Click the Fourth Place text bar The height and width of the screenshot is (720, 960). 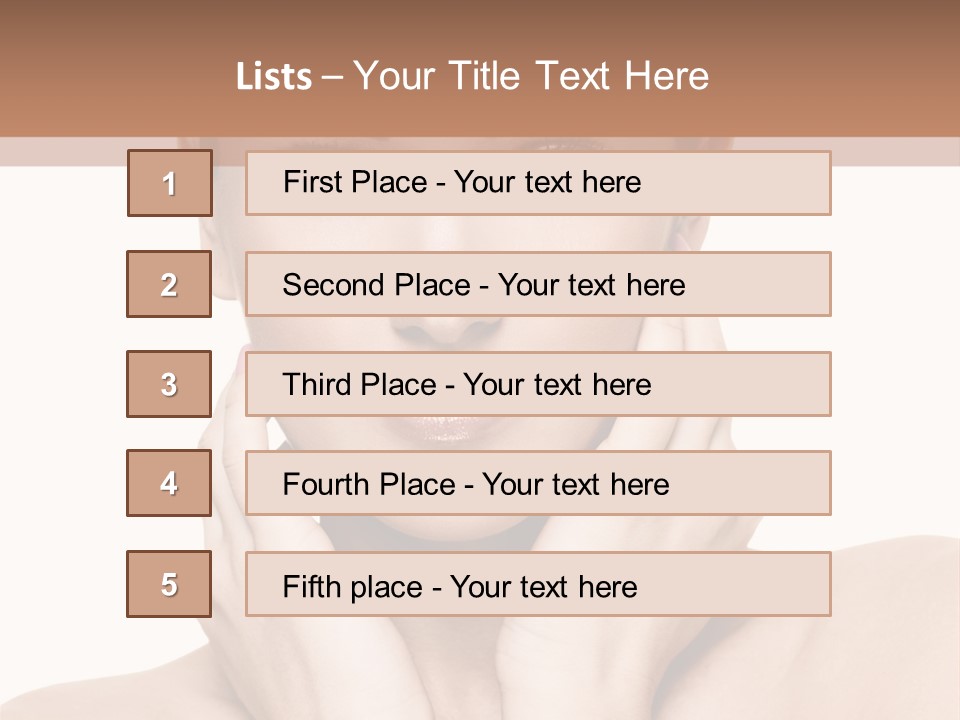(x=538, y=484)
